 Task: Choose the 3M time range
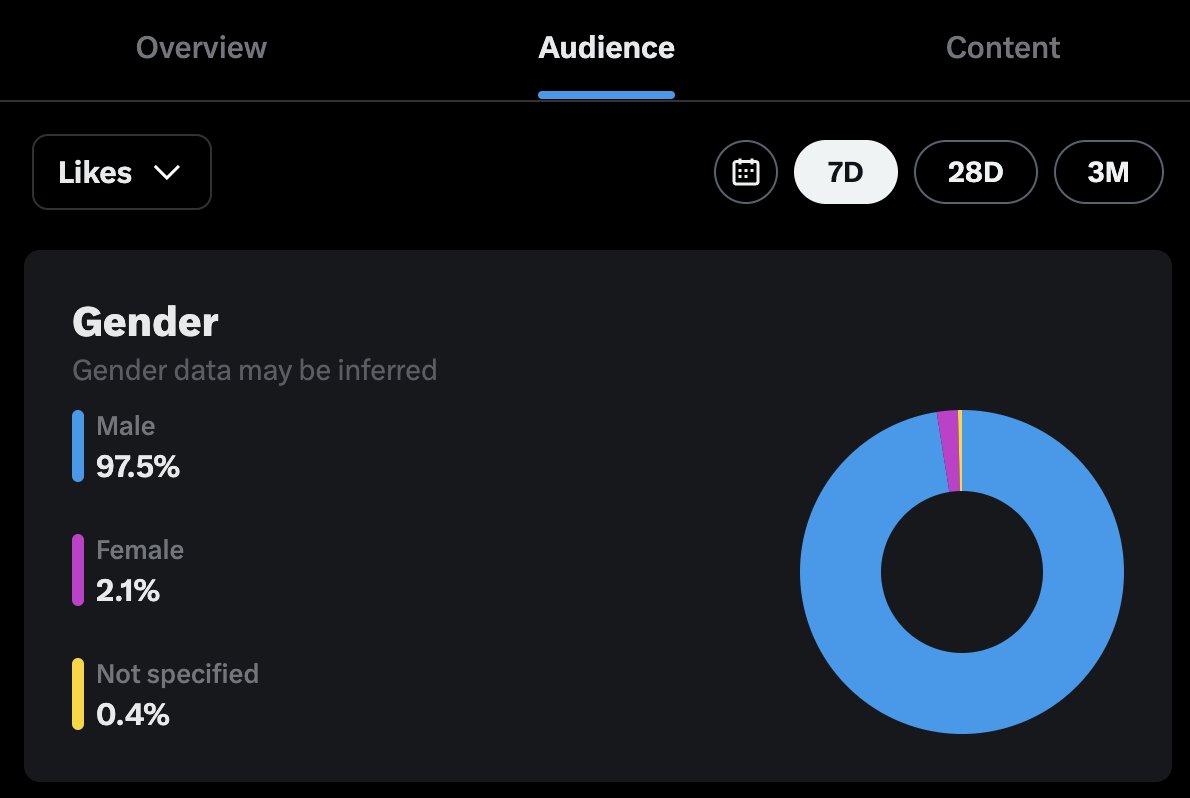(x=1108, y=172)
